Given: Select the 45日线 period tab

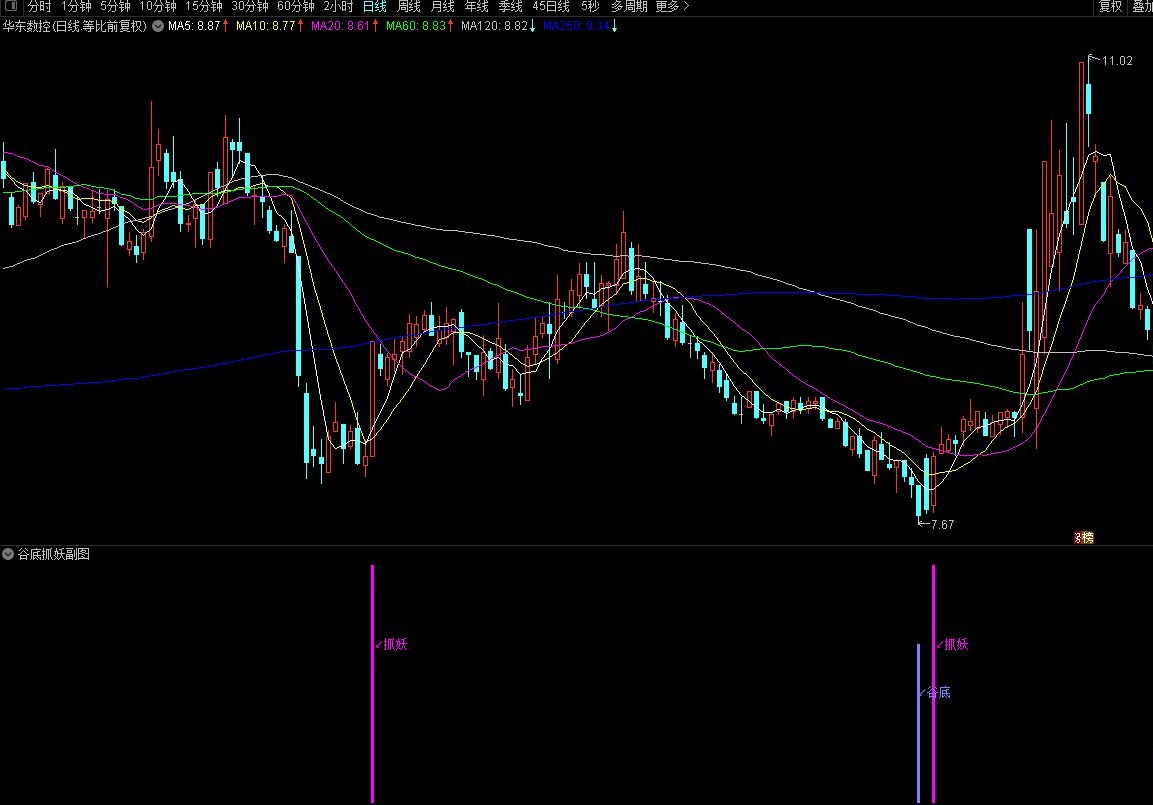Looking at the screenshot, I should click(x=551, y=7).
